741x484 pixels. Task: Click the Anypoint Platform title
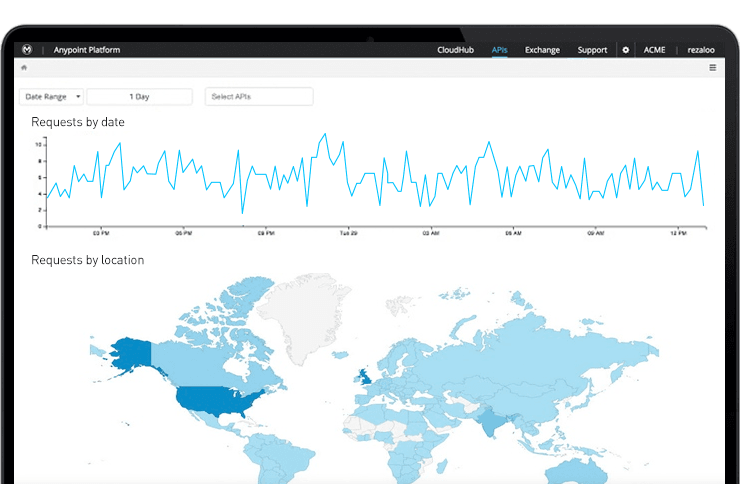pyautogui.click(x=87, y=50)
